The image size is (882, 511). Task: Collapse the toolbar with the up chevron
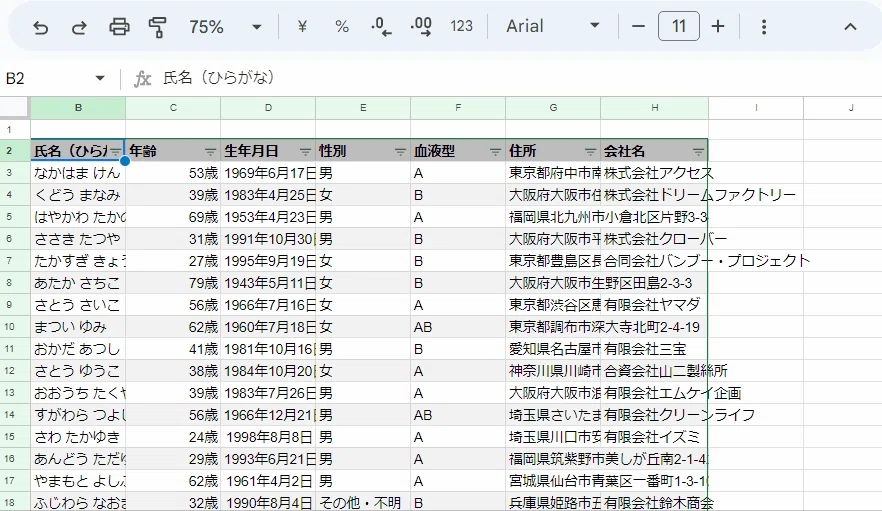(x=850, y=26)
